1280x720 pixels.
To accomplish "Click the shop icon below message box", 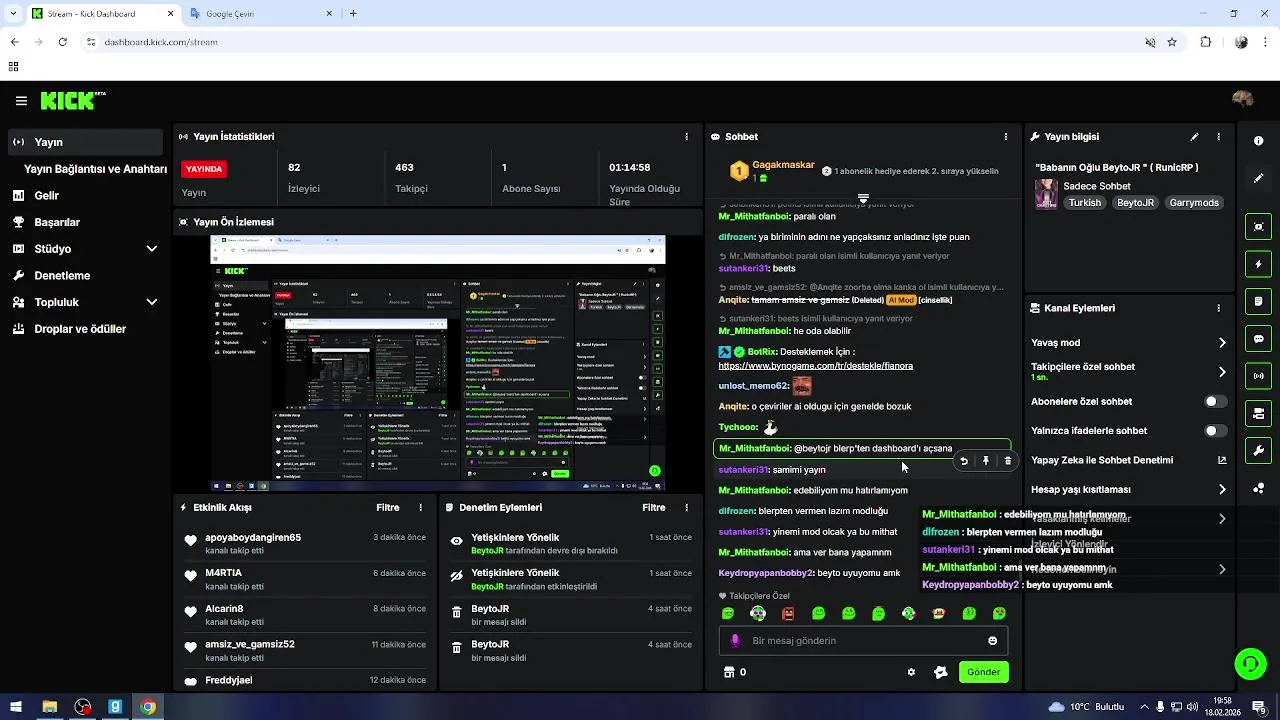I will point(729,672).
